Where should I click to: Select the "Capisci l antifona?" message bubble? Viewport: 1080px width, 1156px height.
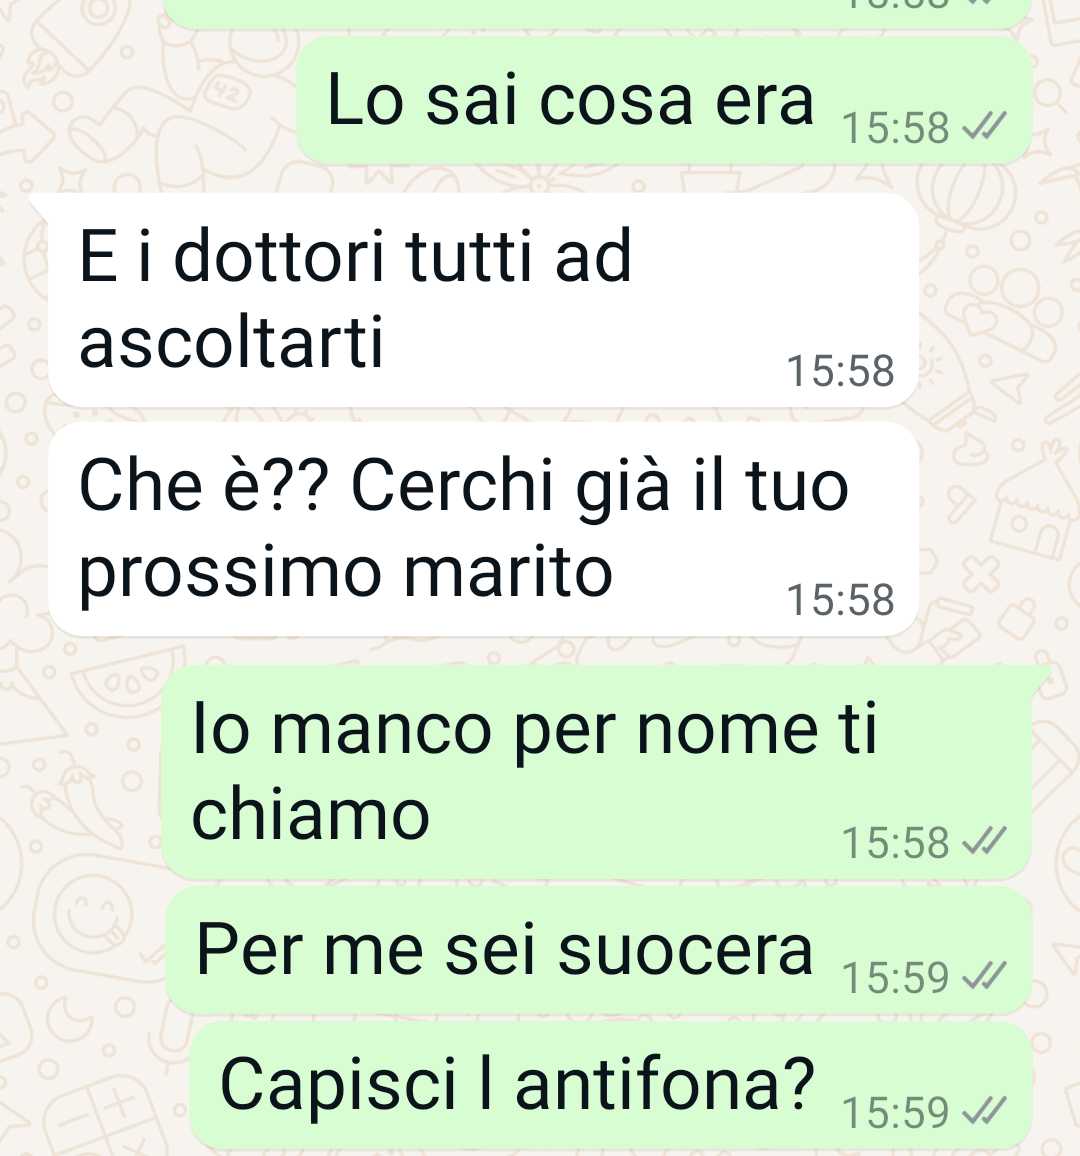pos(610,1085)
